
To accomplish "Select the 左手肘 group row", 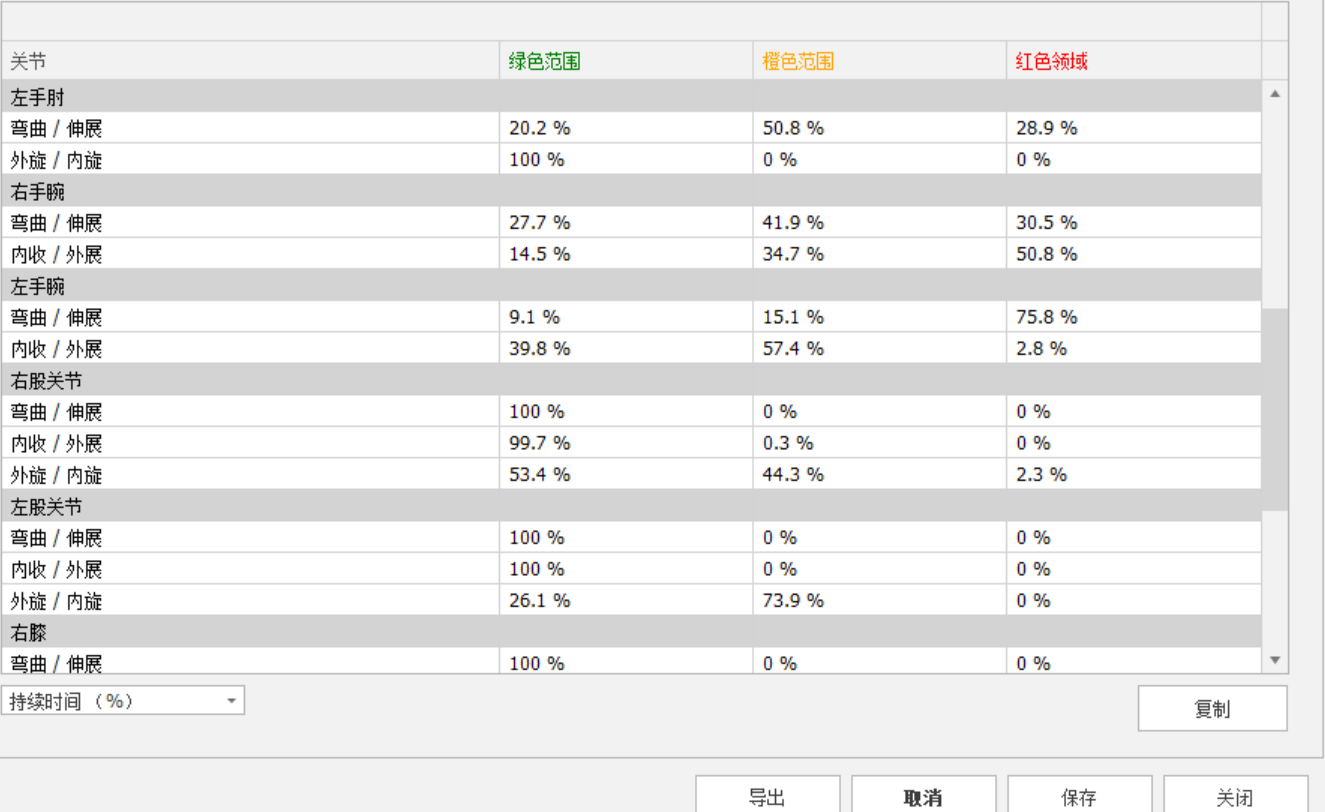I will click(x=38, y=97).
